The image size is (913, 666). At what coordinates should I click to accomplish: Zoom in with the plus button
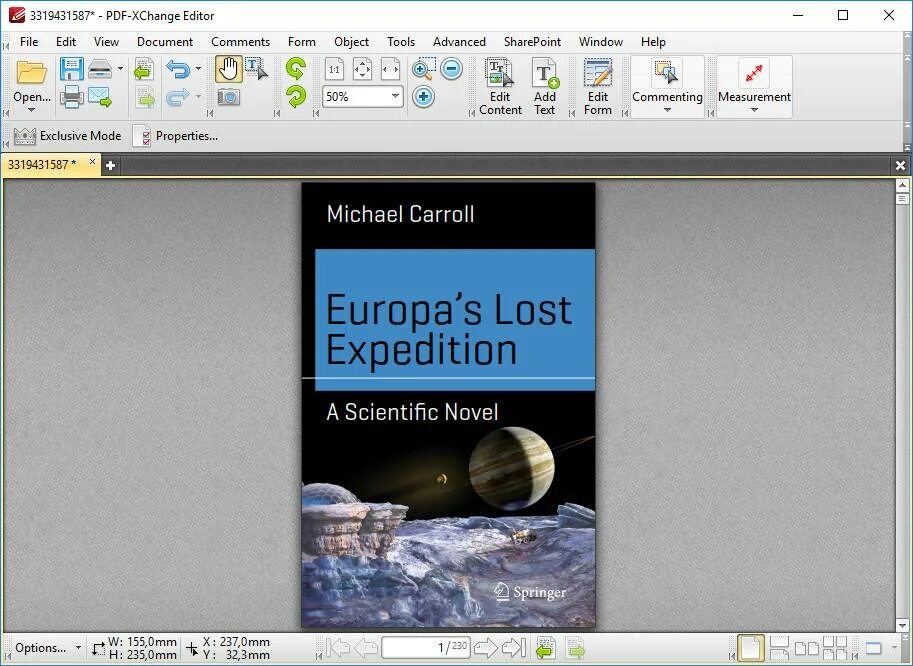coord(423,97)
